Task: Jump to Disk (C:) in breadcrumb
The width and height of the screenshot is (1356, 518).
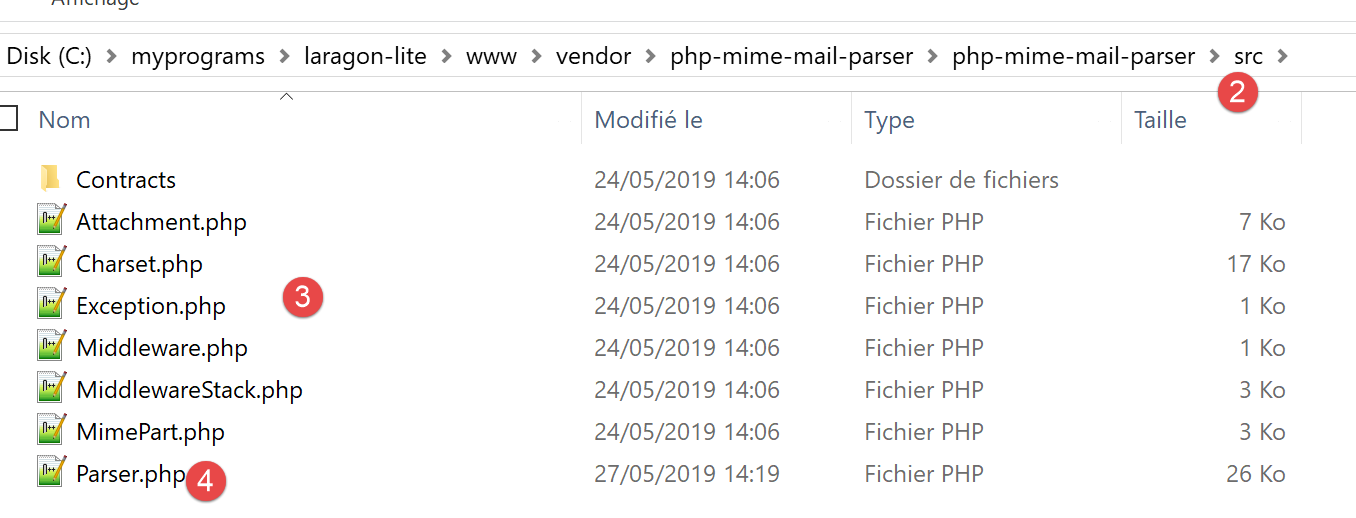Action: [x=49, y=56]
